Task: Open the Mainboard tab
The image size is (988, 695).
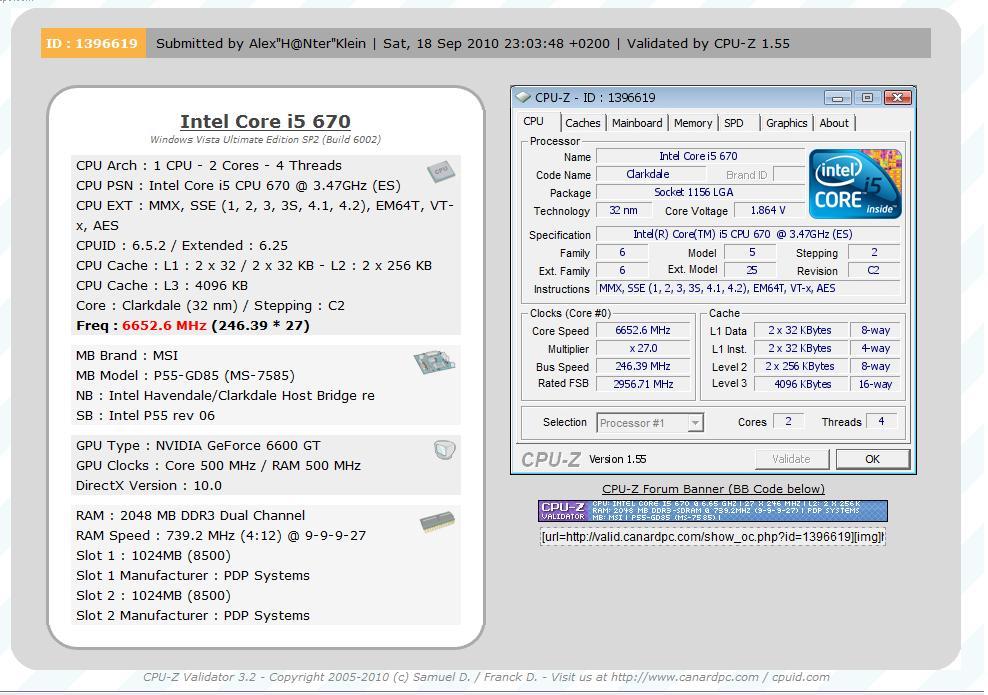Action: click(x=637, y=123)
